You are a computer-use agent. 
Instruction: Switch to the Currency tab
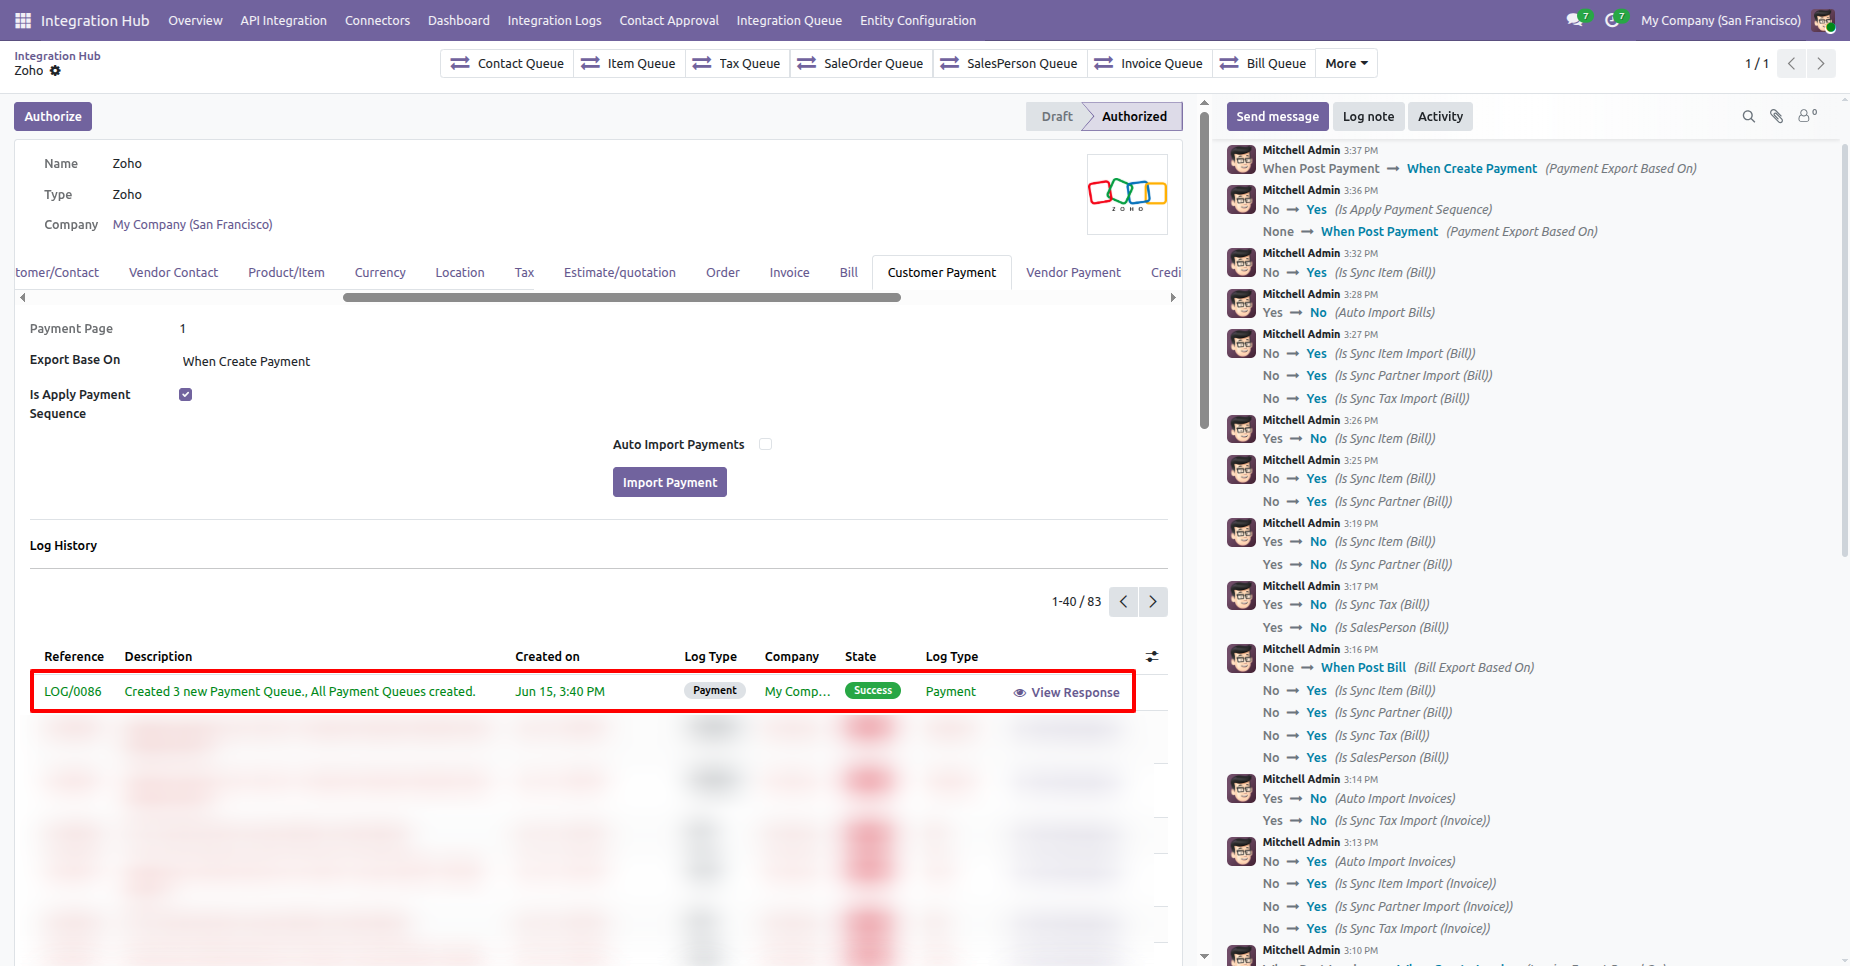point(380,273)
